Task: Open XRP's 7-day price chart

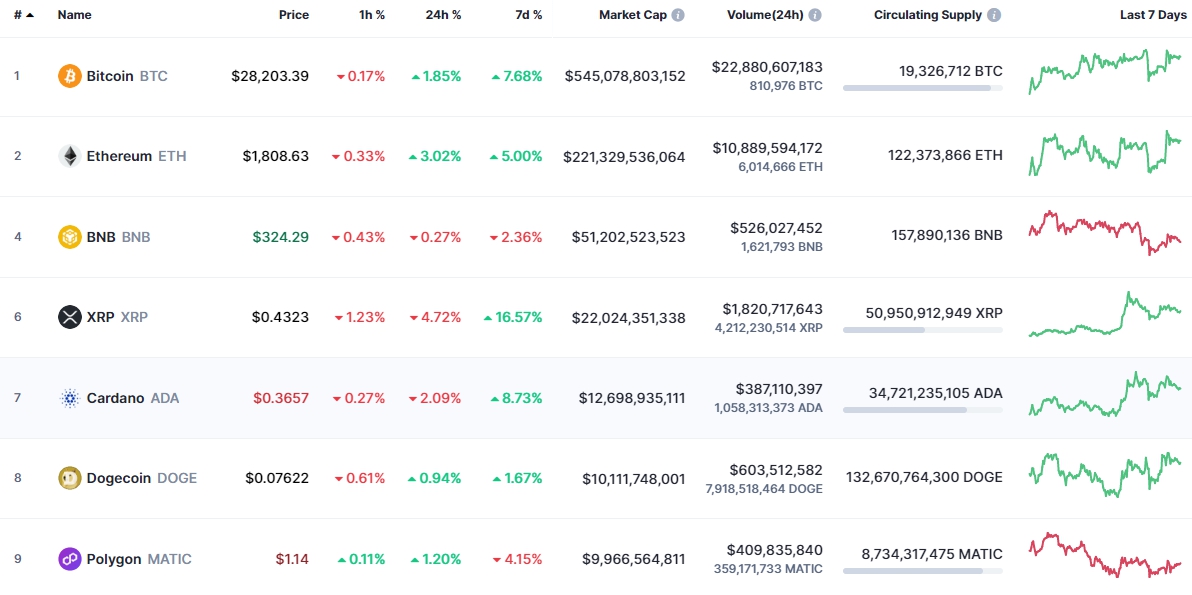Action: click(x=1105, y=313)
